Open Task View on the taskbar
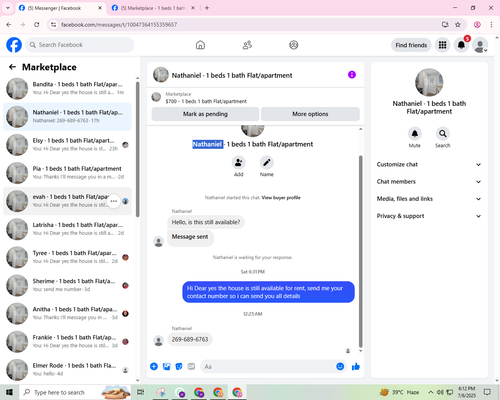The height and width of the screenshot is (400, 500). point(141,392)
